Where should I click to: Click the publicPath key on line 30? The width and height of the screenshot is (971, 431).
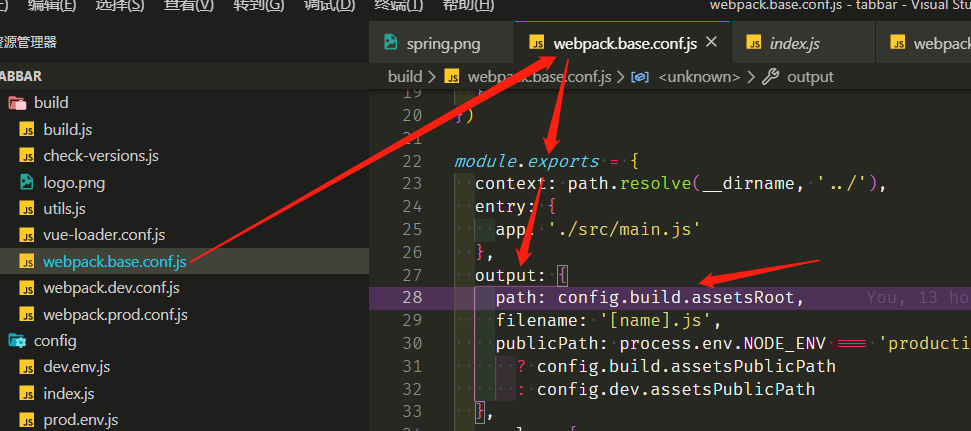coord(552,344)
